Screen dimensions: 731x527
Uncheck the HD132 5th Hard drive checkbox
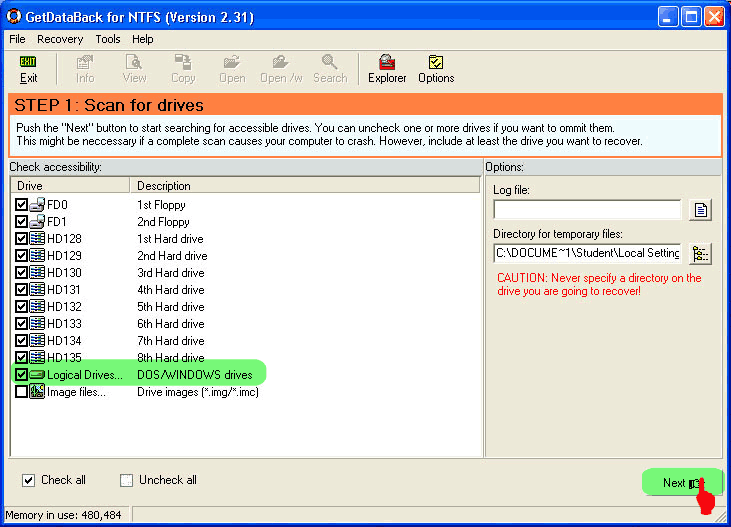tap(21, 306)
